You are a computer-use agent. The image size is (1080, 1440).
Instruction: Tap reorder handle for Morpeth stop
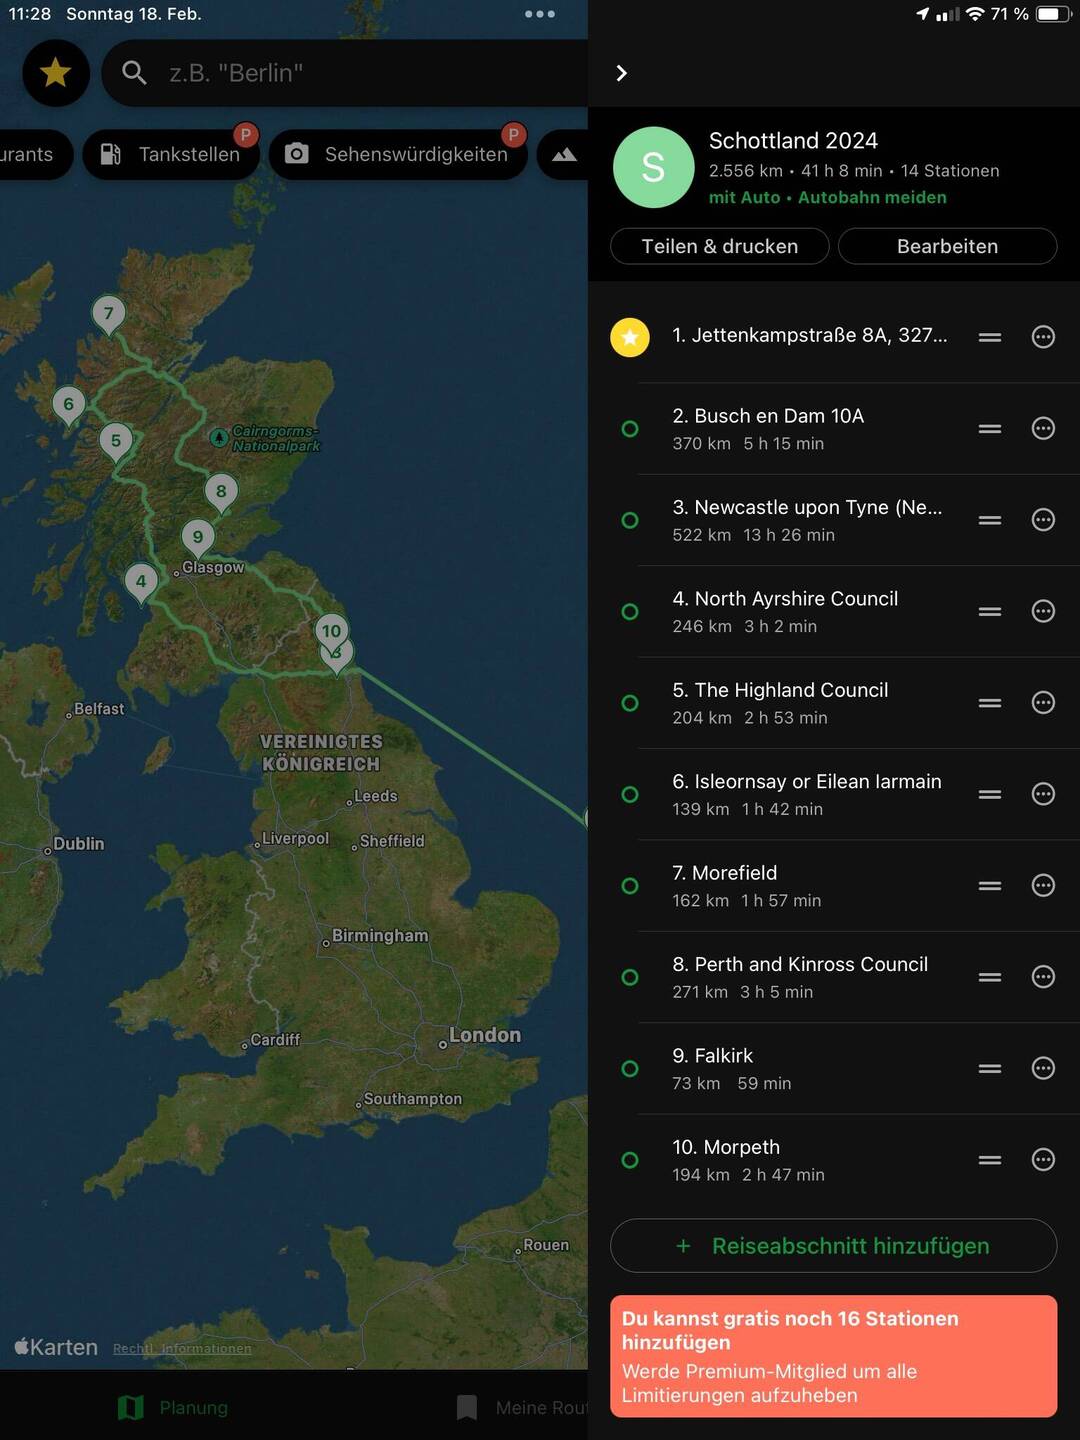pyautogui.click(x=990, y=1160)
